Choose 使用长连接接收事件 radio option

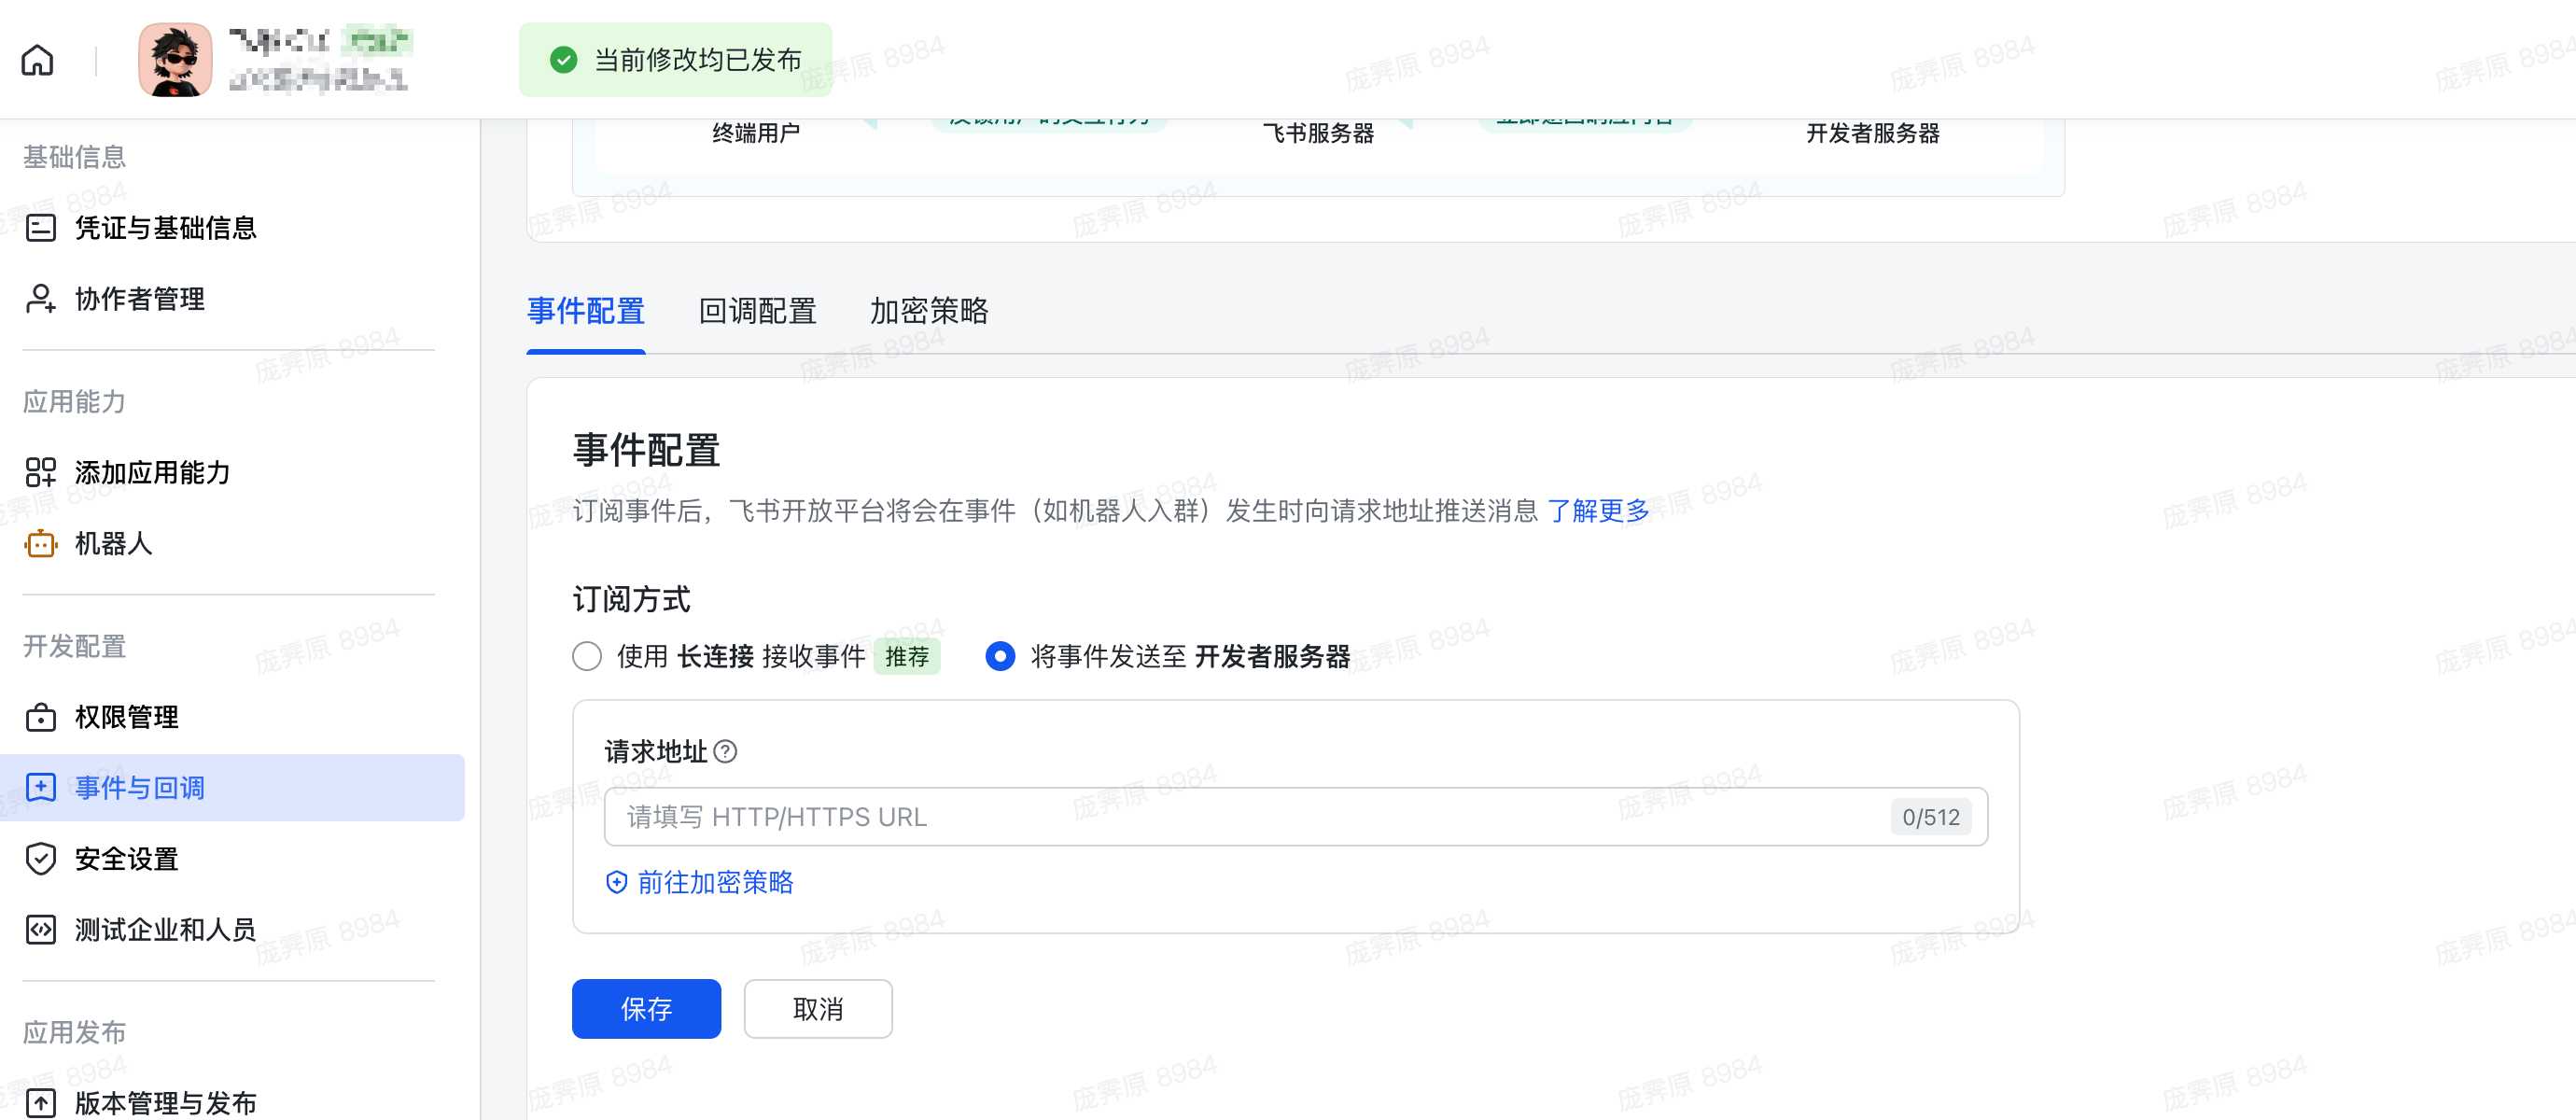(587, 657)
